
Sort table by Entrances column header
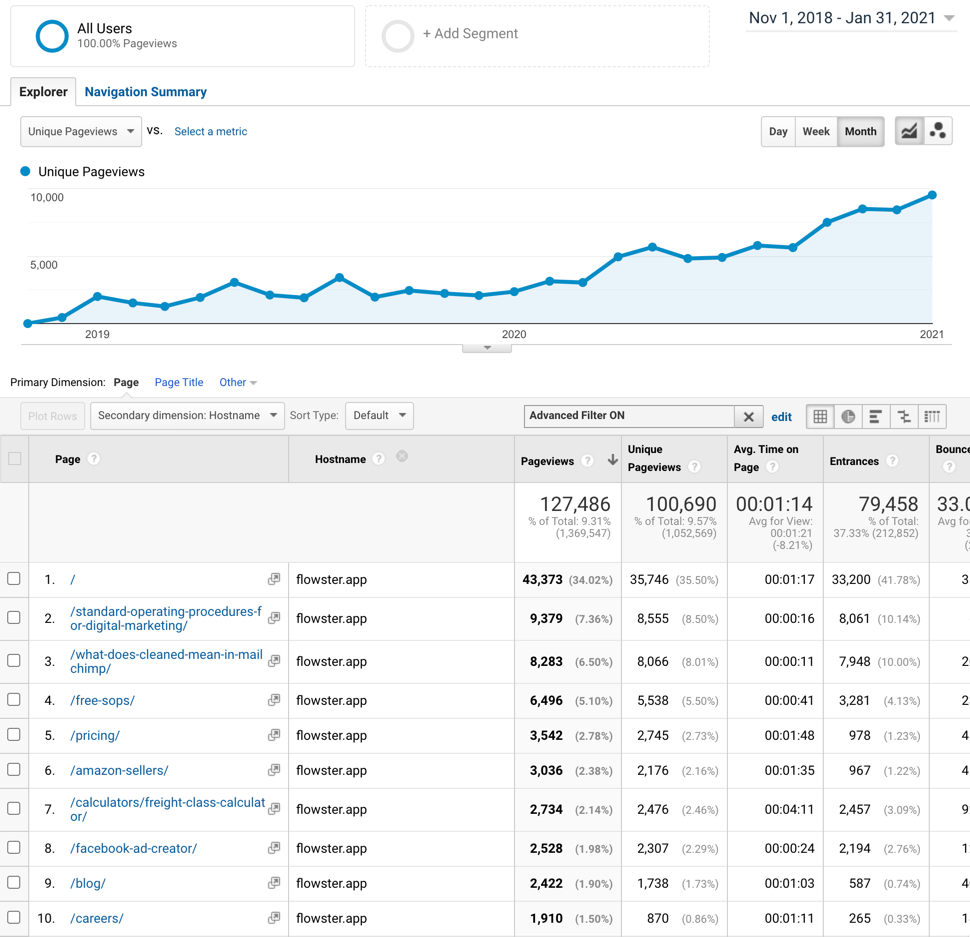click(854, 461)
